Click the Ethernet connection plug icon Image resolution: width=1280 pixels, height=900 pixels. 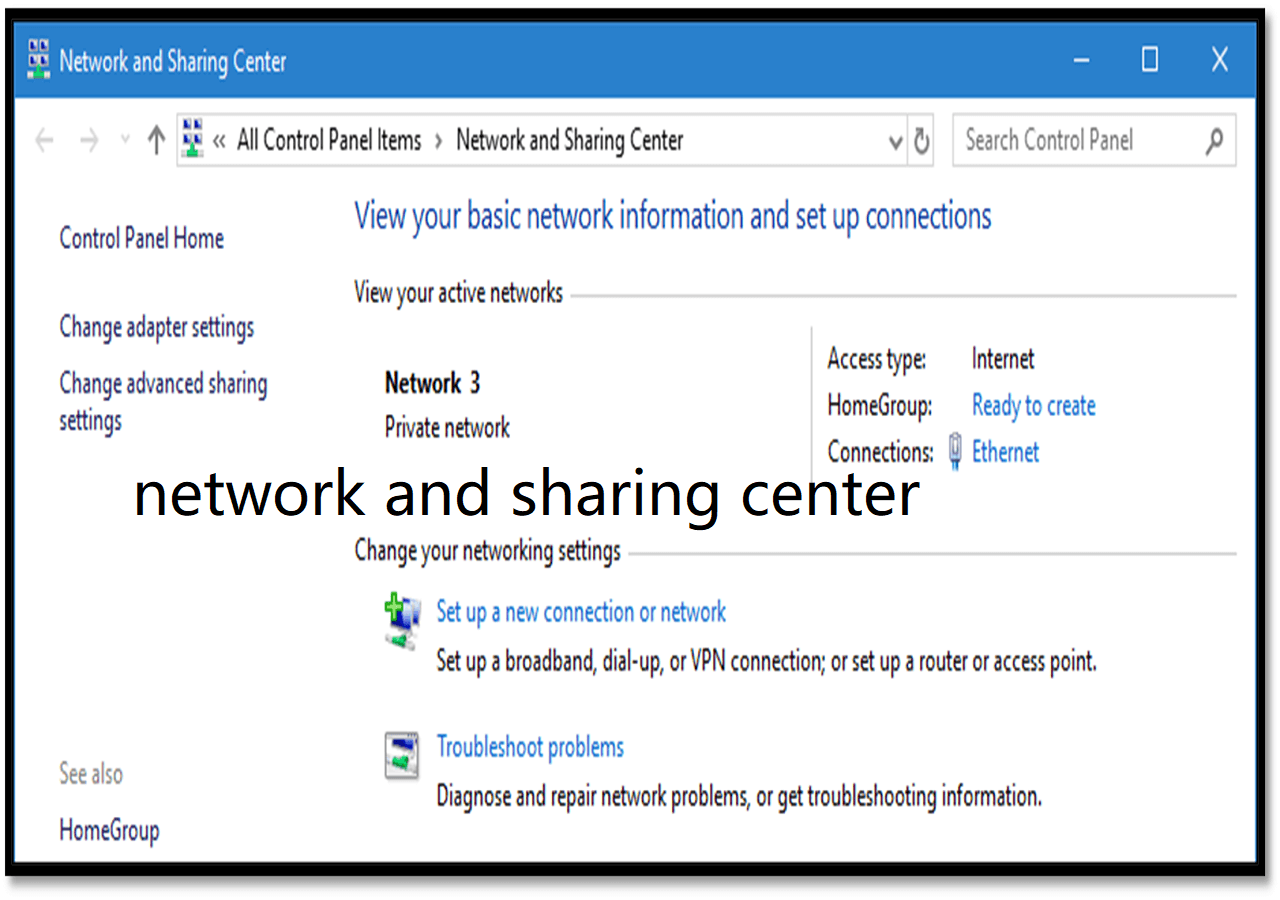(955, 451)
